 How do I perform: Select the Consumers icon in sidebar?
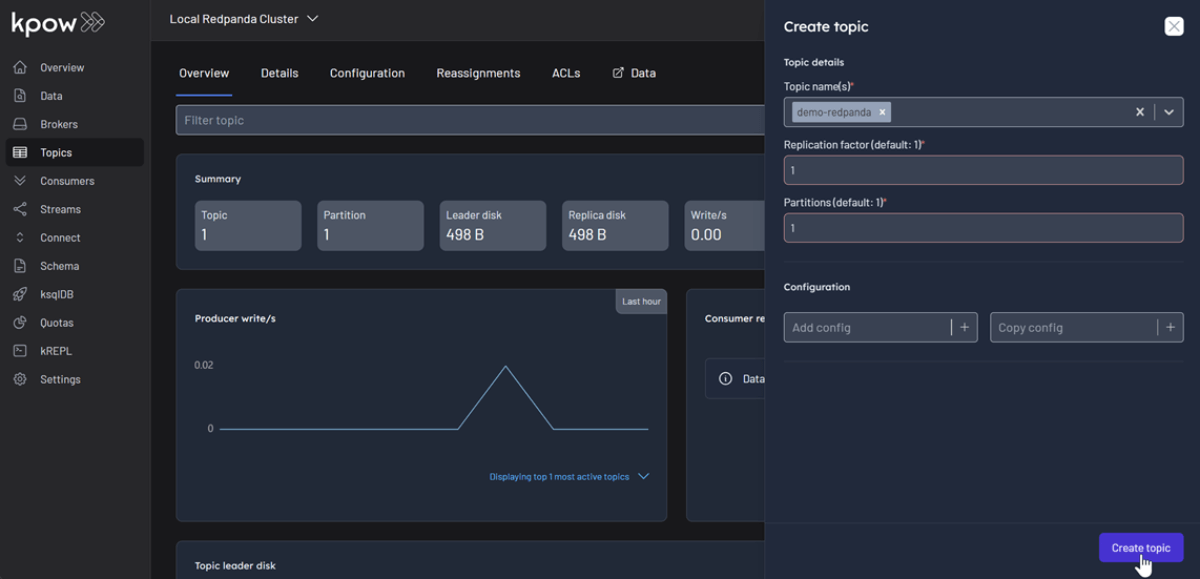tap(20, 181)
